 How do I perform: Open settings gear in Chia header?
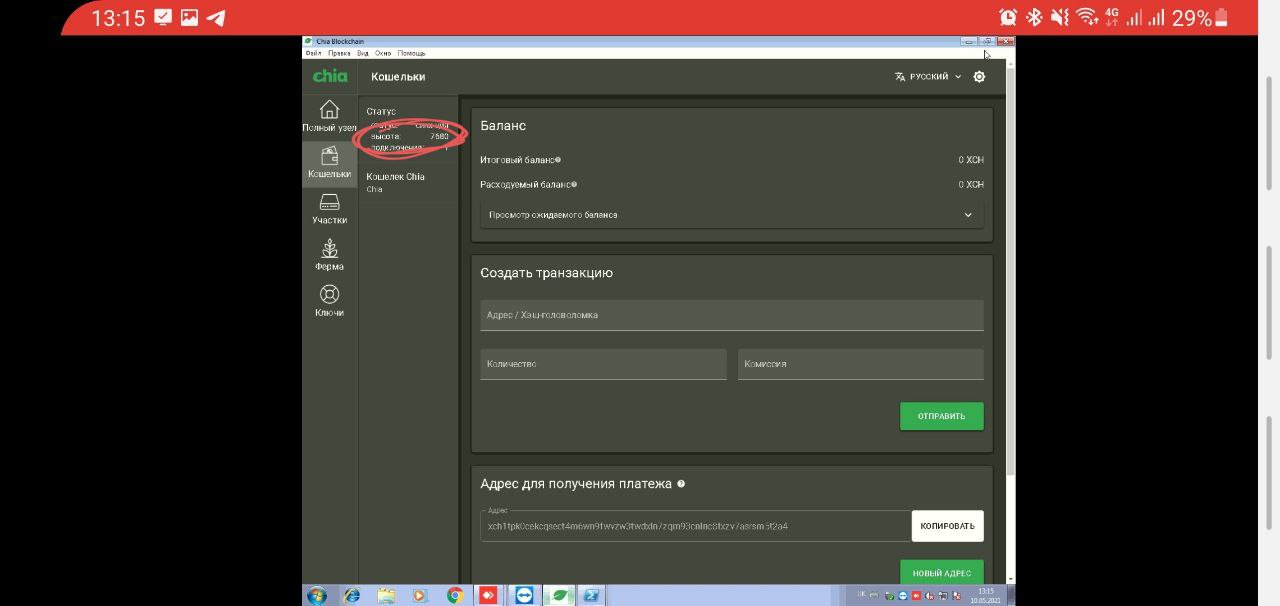(x=979, y=76)
